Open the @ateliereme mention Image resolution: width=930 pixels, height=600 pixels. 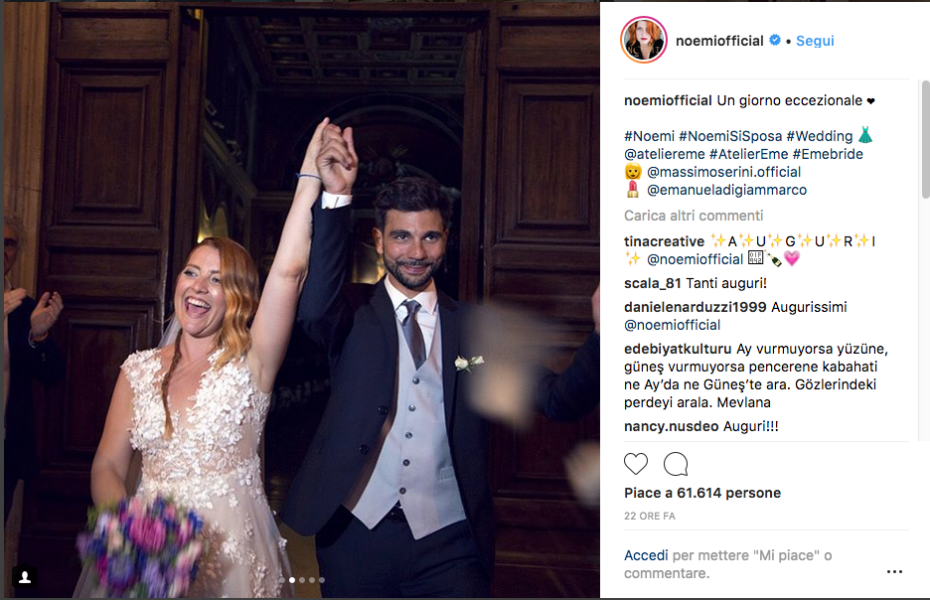tap(664, 154)
